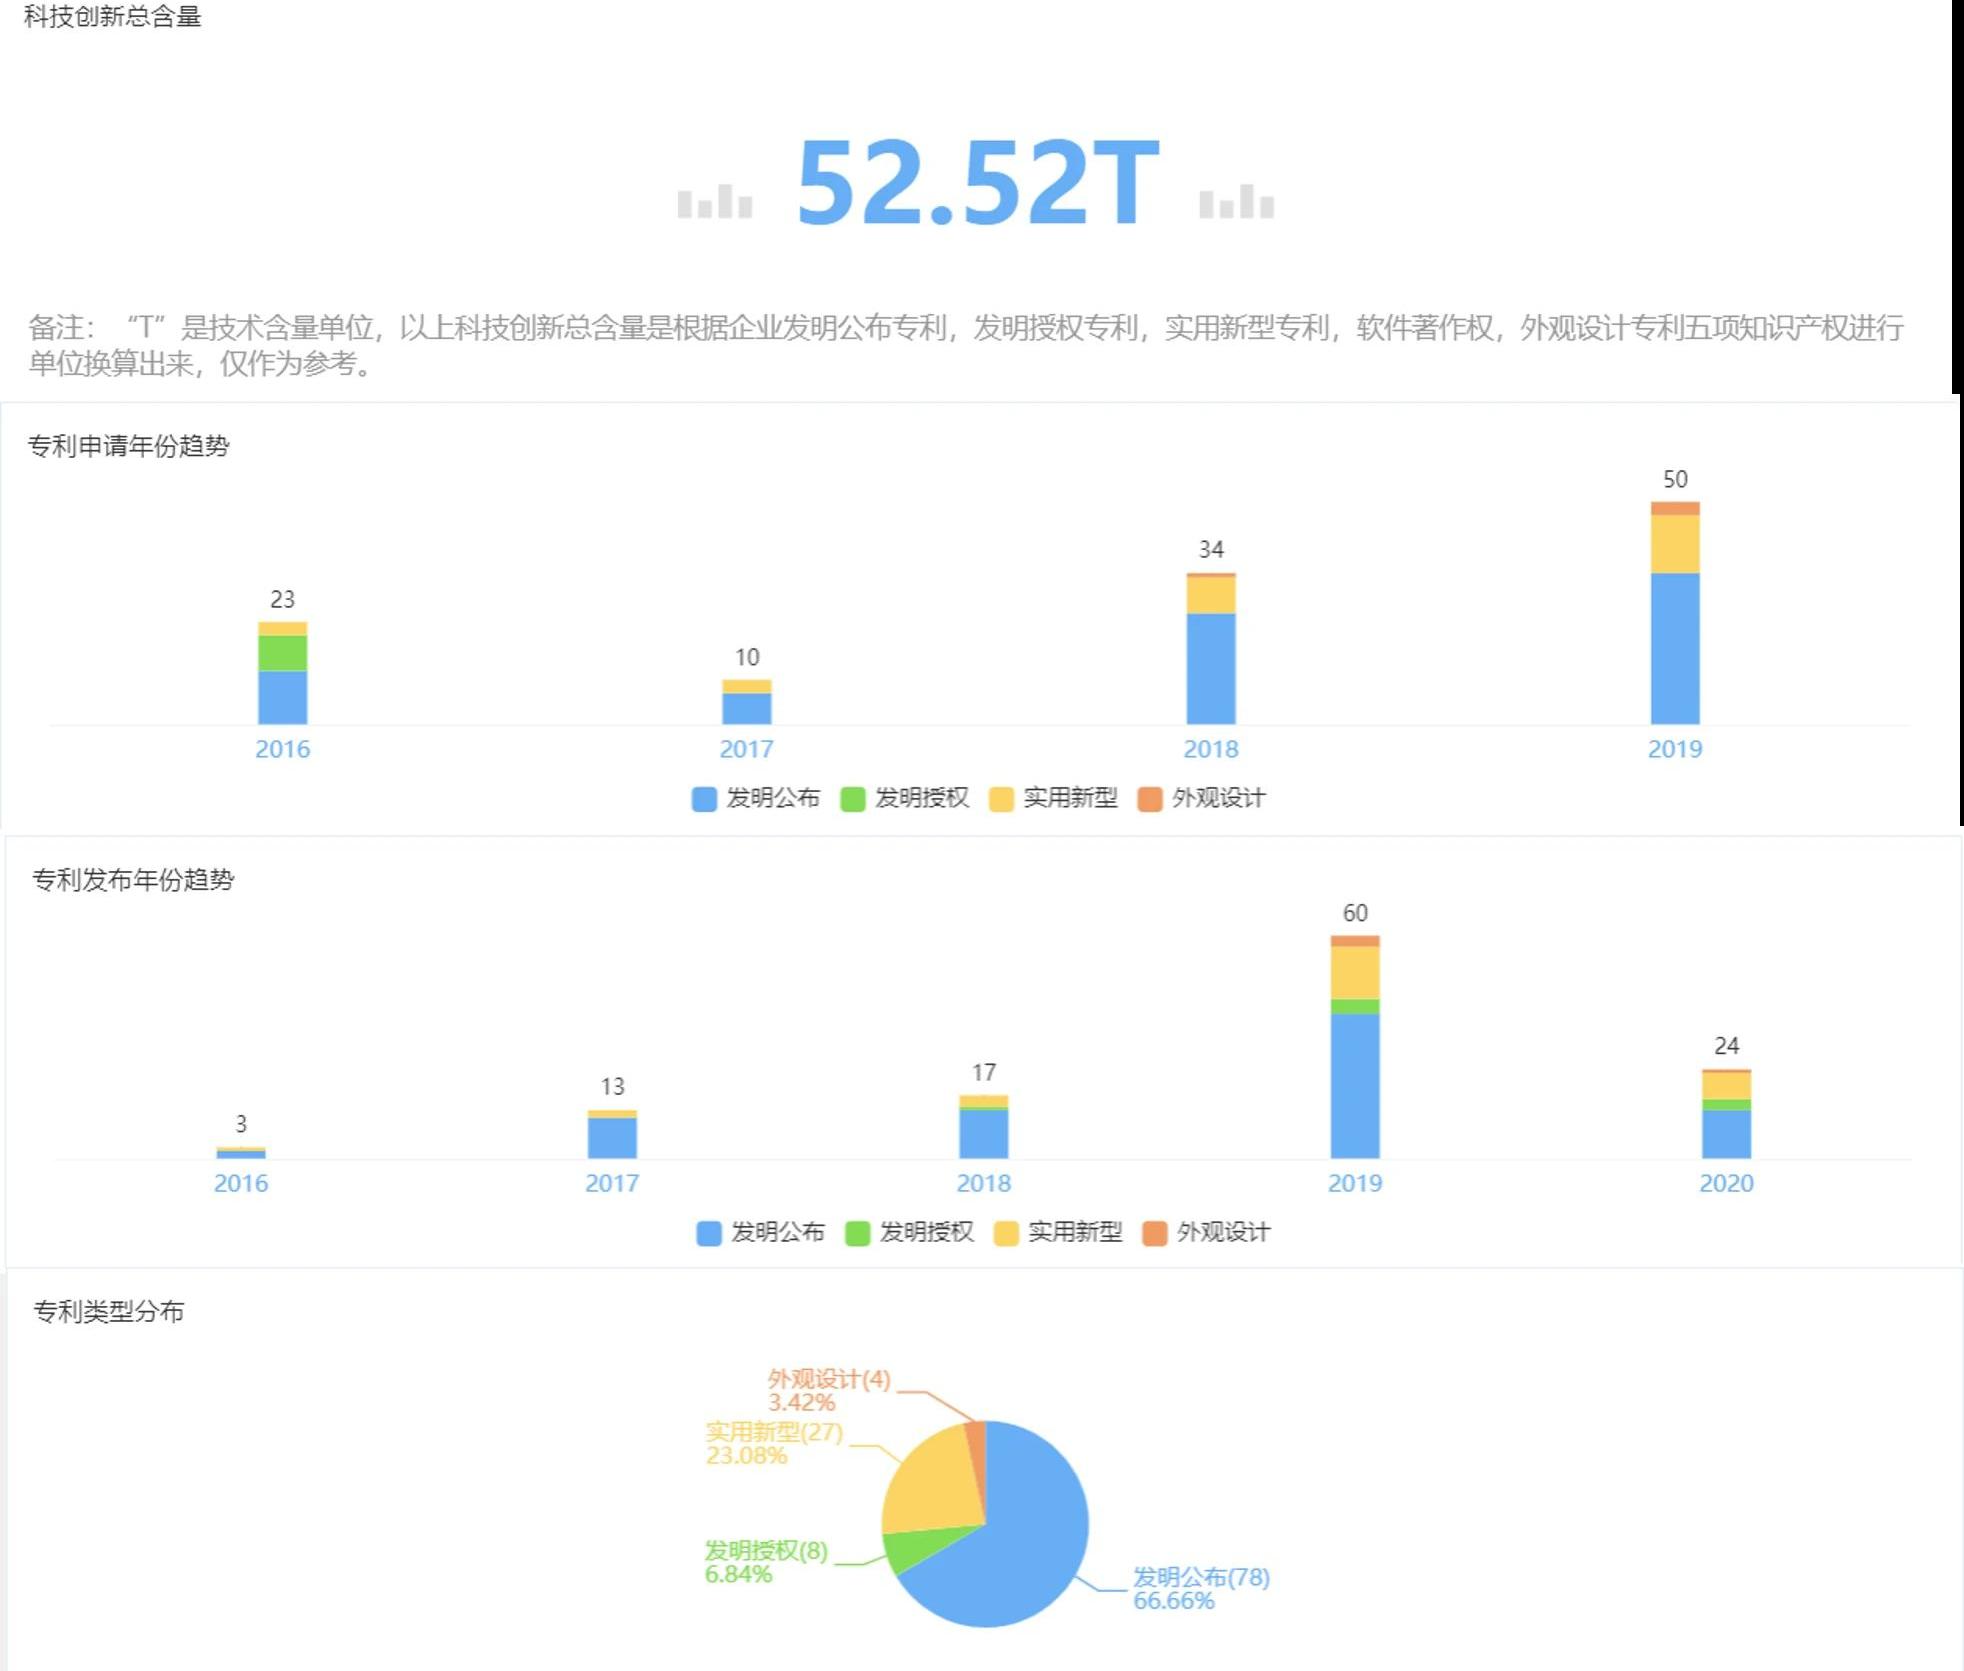
Task: Click the 外观设计(4) pie label
Action: [x=829, y=1379]
